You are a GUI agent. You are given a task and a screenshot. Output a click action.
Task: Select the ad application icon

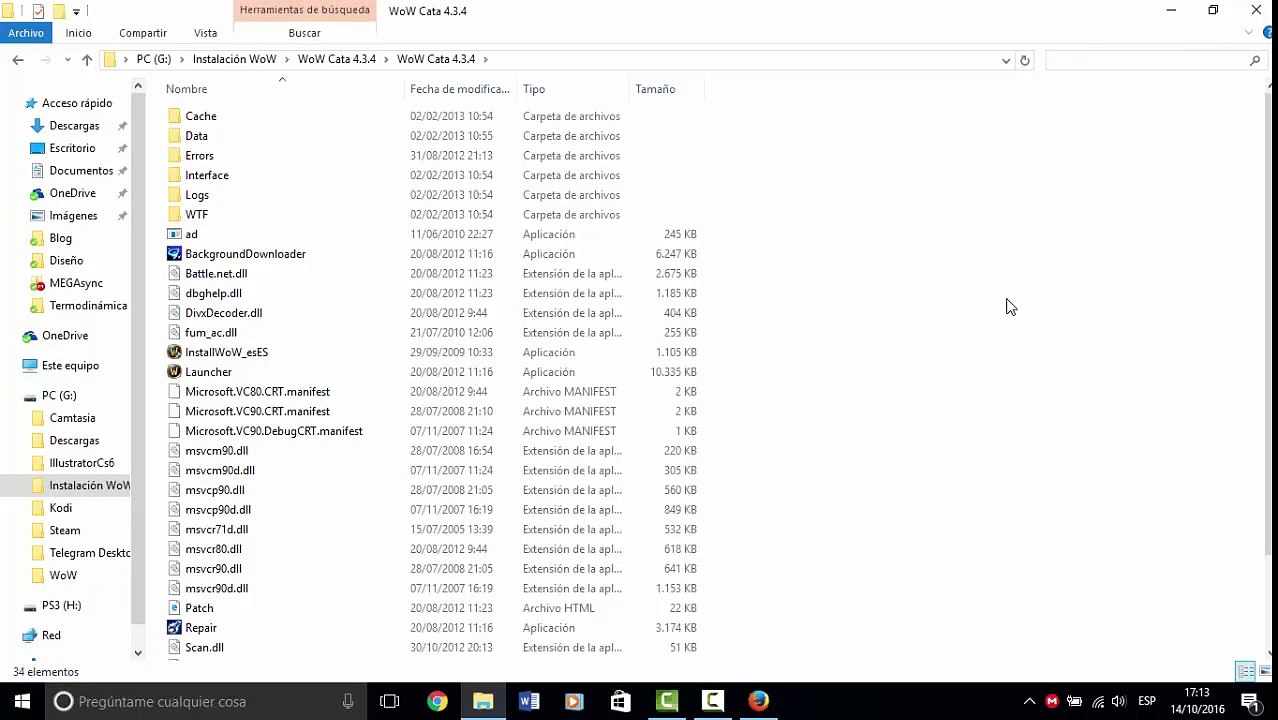[174, 234]
